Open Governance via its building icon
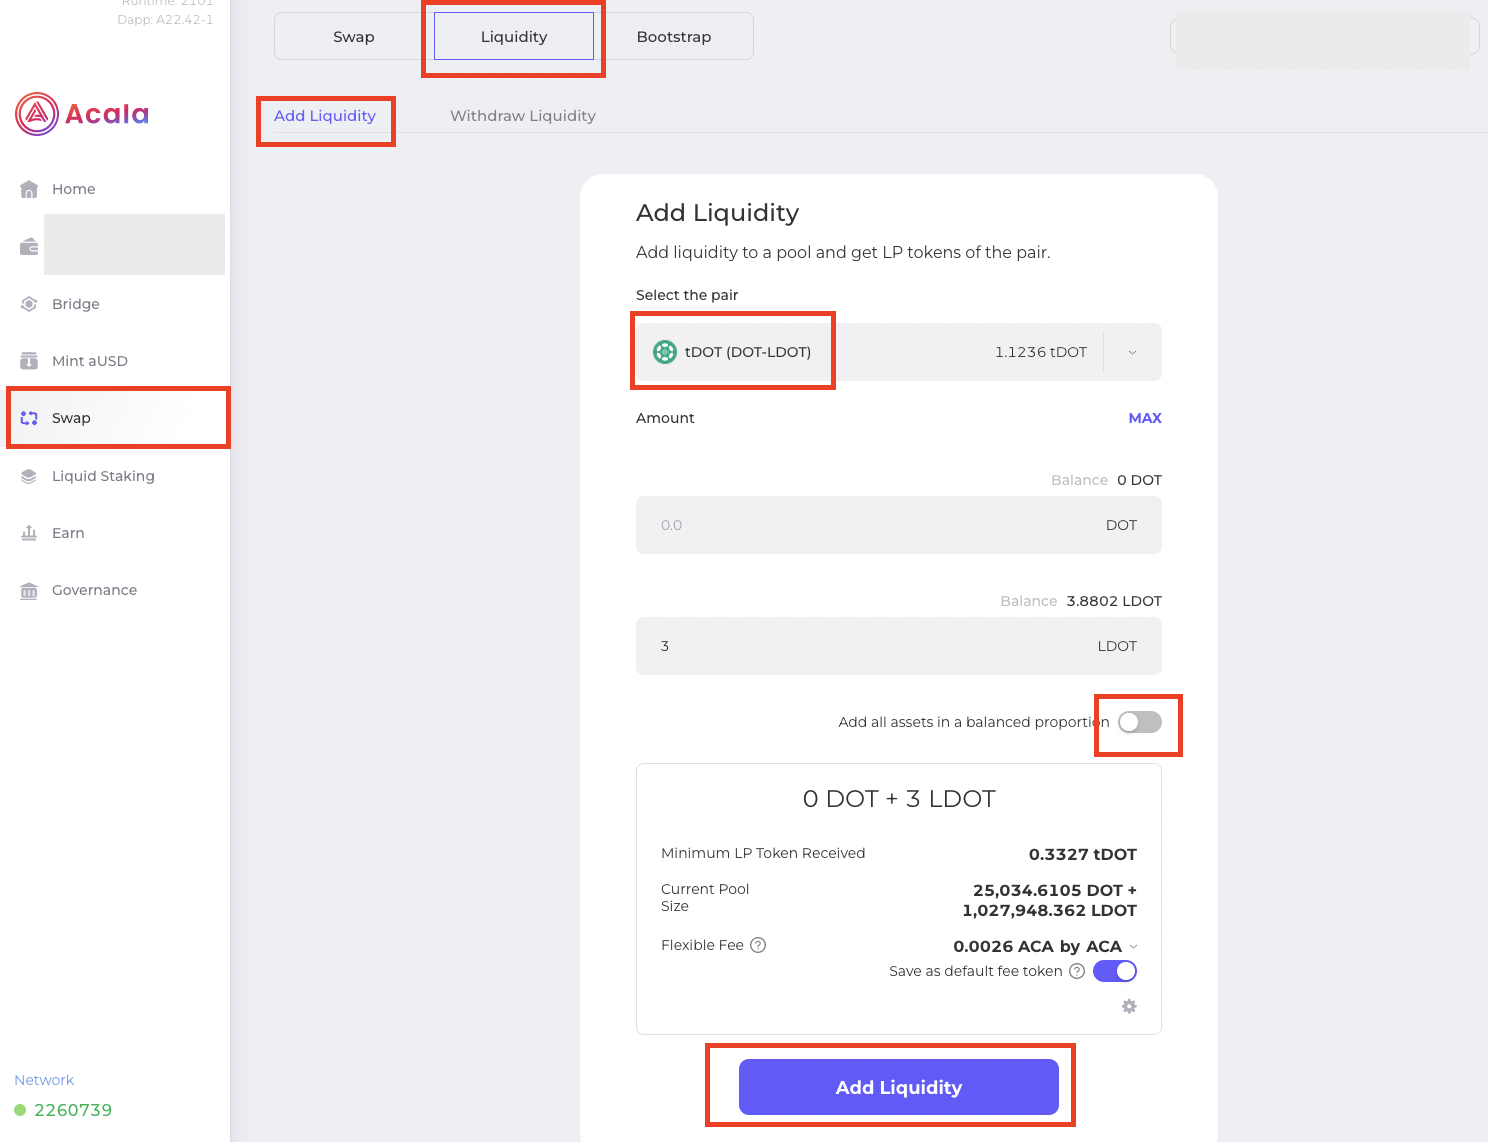1488x1142 pixels. coord(29,590)
